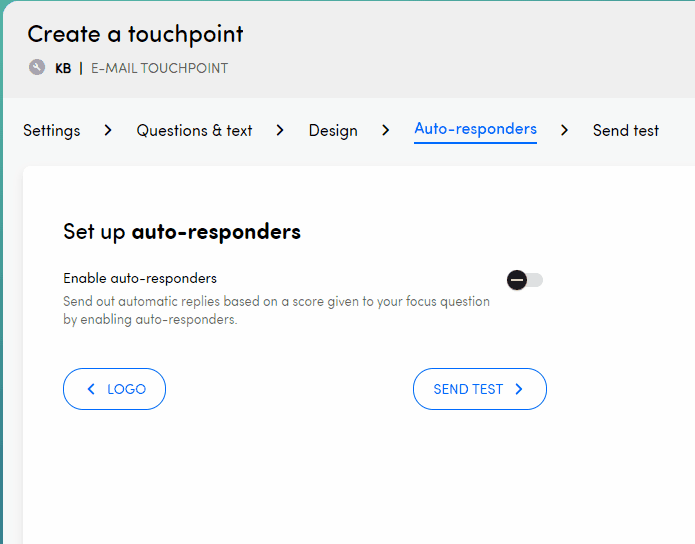Open the Settings step
This screenshot has width=695, height=544.
[x=52, y=130]
